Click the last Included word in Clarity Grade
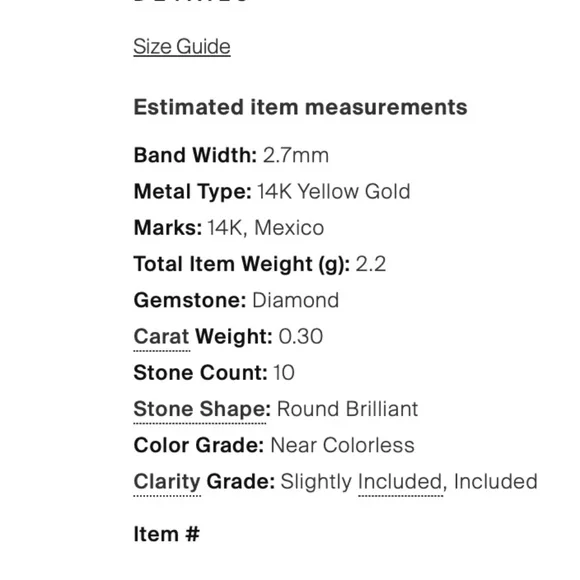This screenshot has height=580, width=580. [495, 482]
